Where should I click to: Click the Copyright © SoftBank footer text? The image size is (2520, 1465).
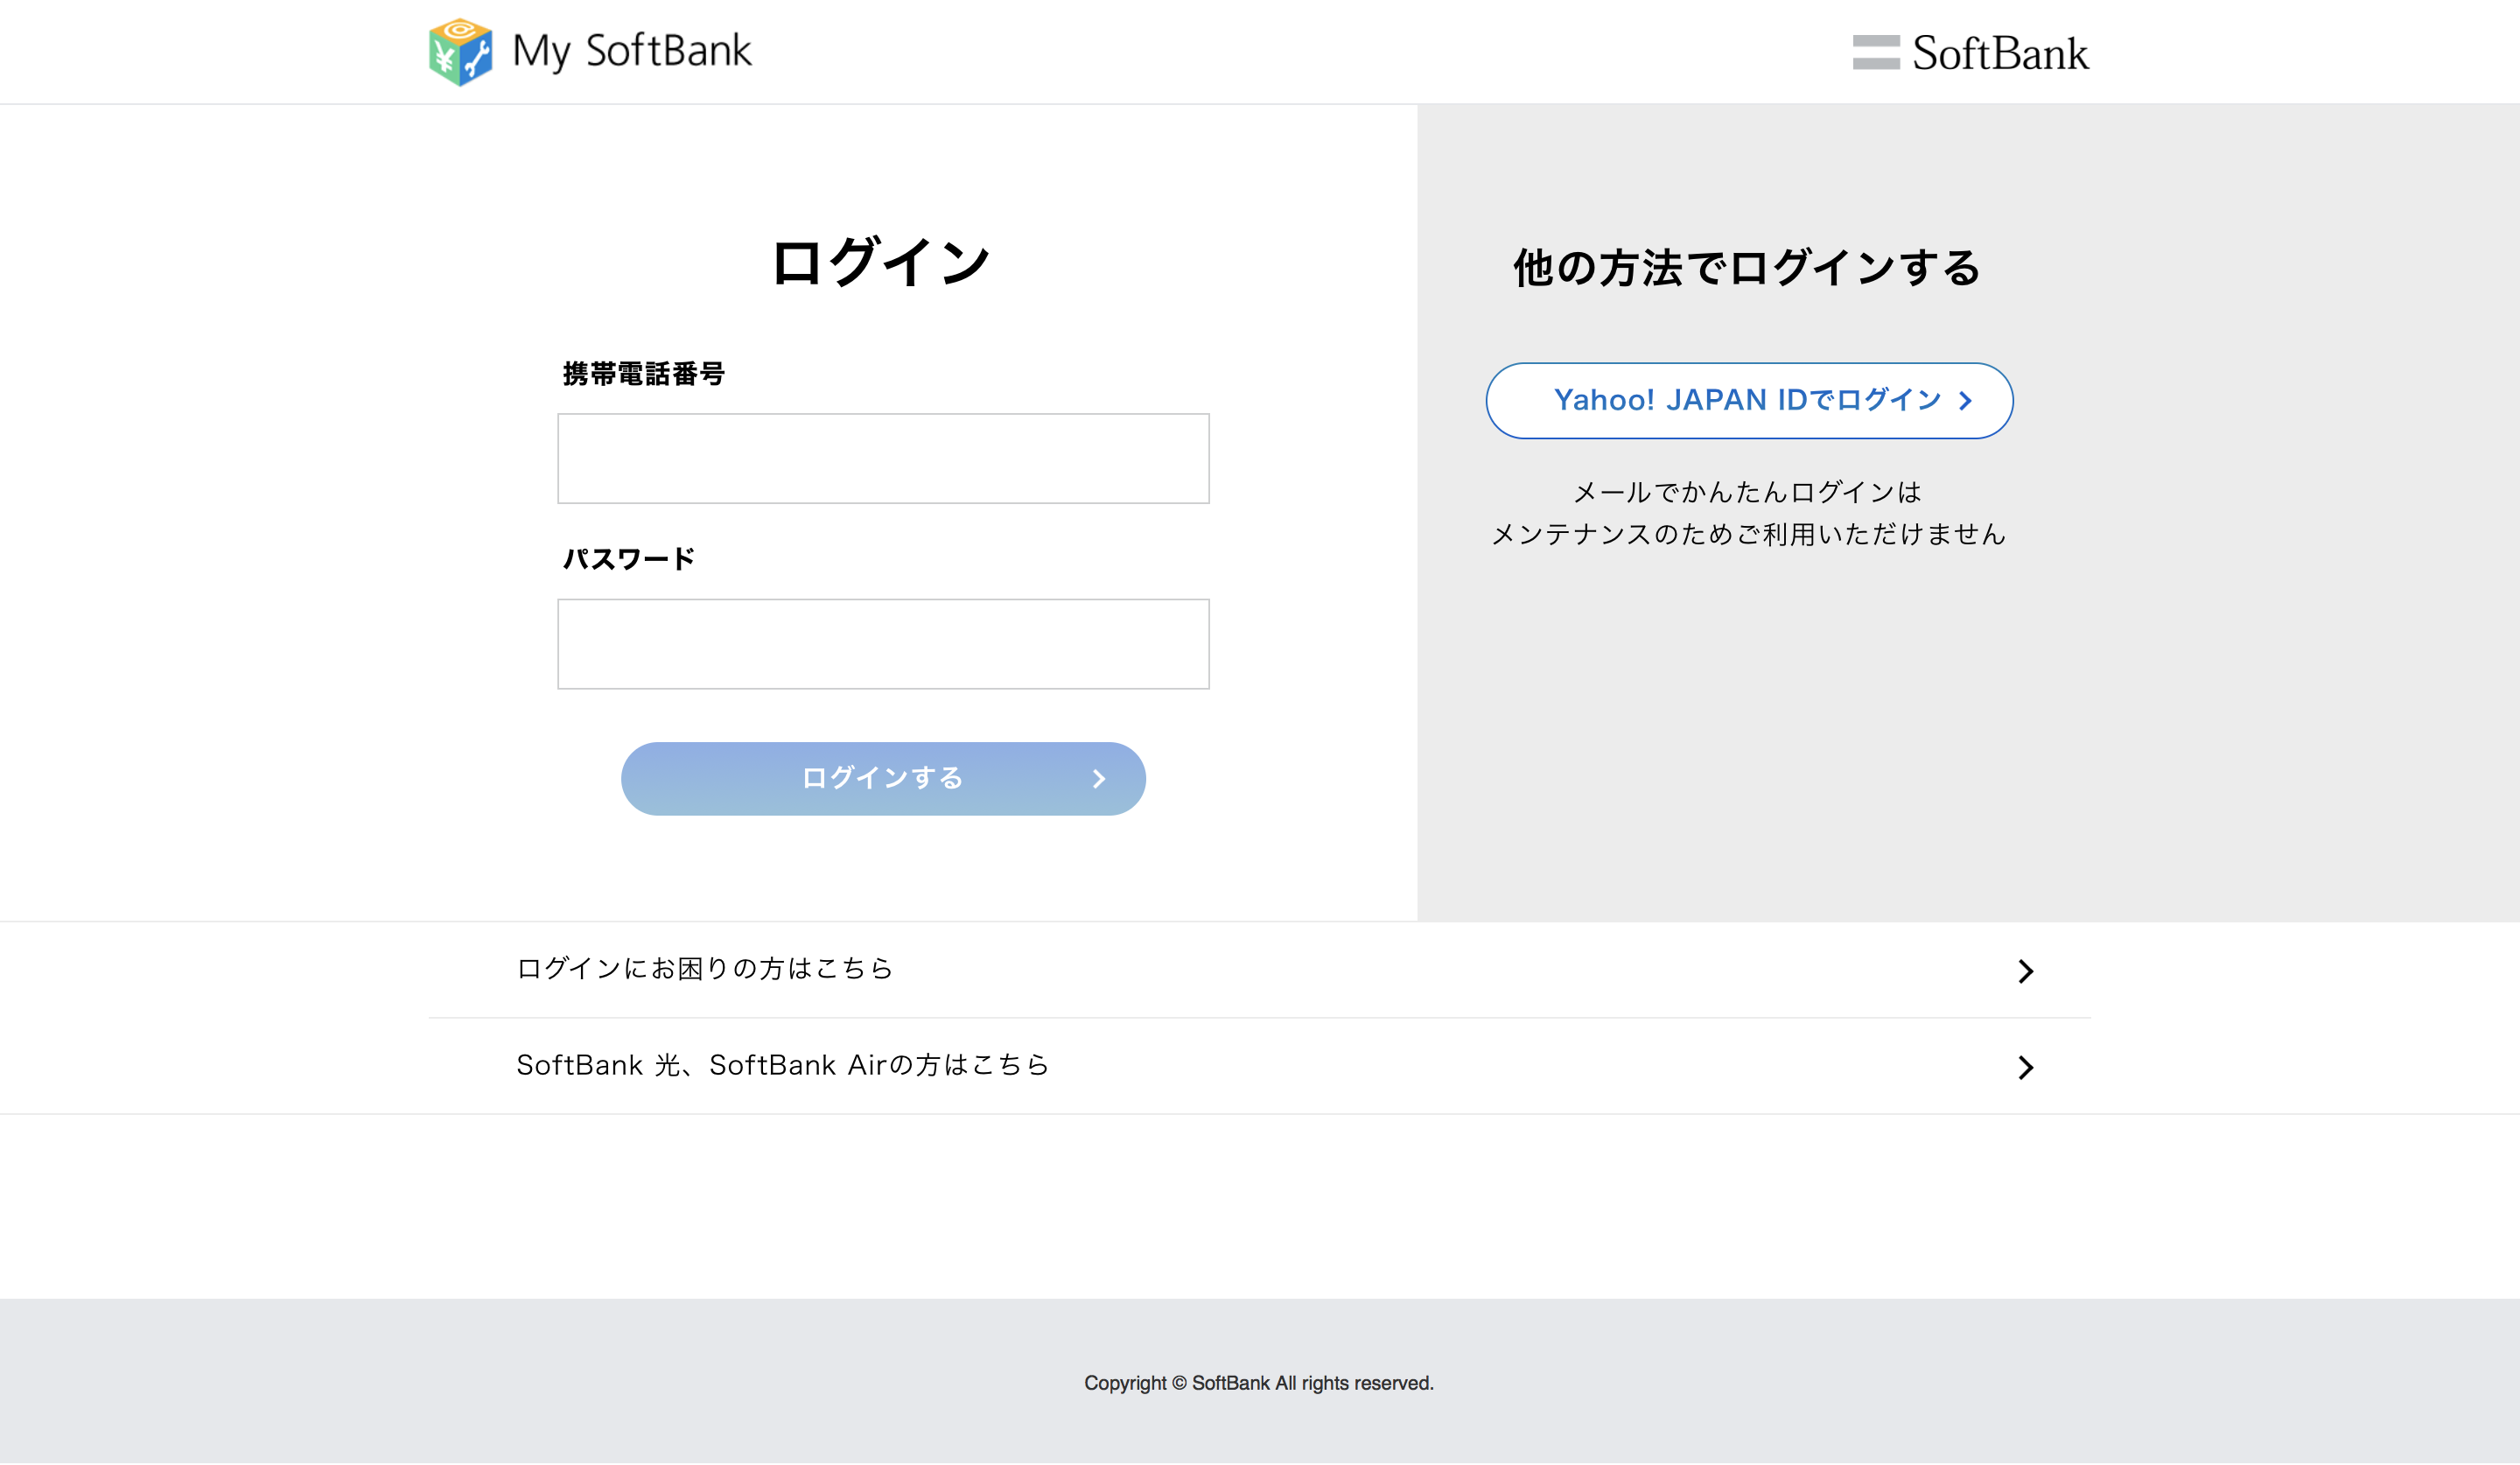point(1259,1383)
